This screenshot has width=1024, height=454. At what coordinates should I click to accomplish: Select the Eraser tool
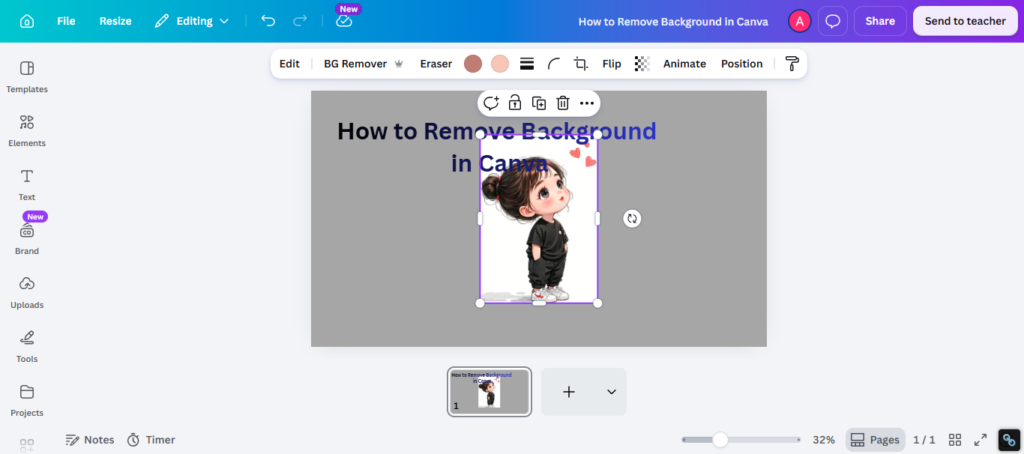pyautogui.click(x=436, y=64)
